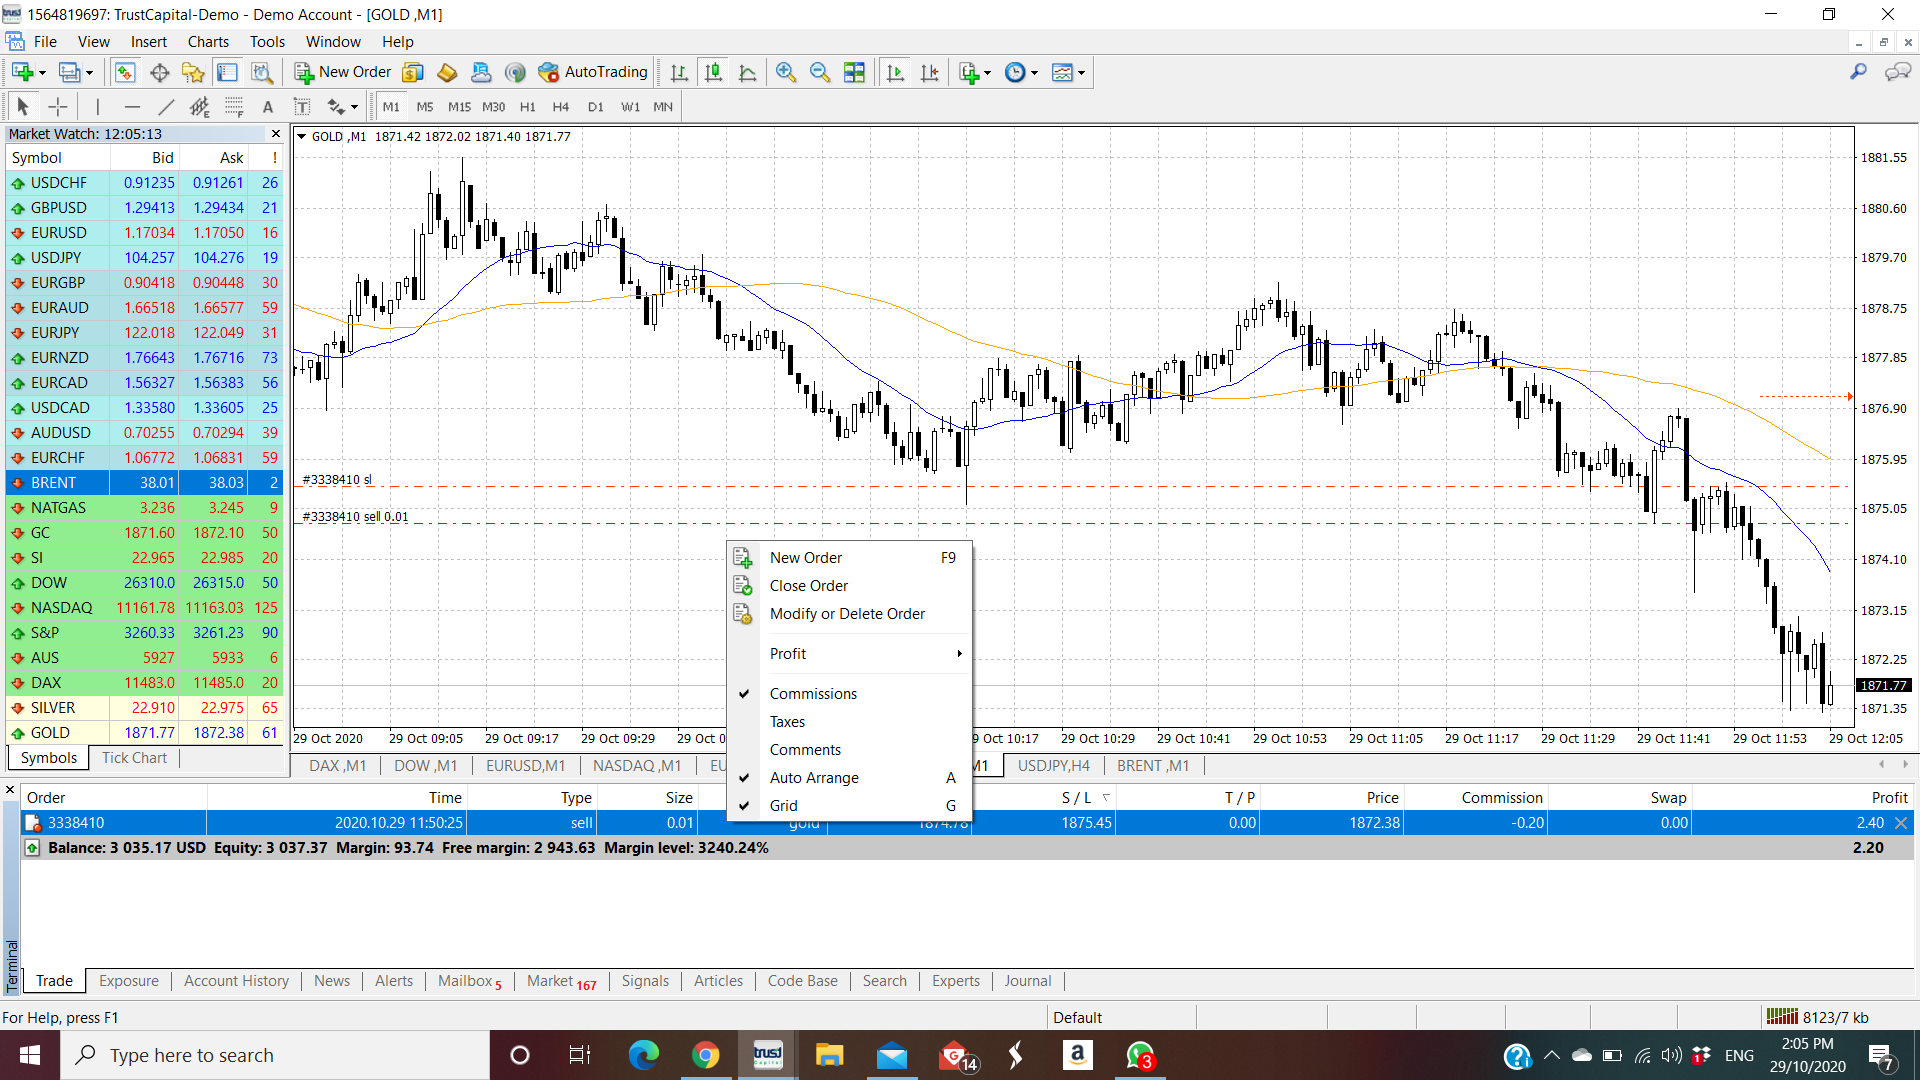Switch to the M5 timeframe
Screen dimensions: 1920x1080
(x=425, y=106)
